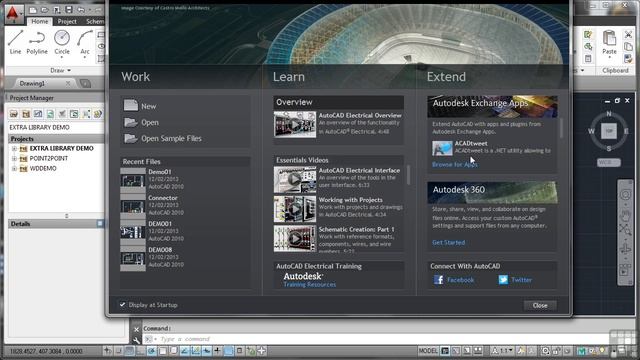Toggle Ortho Mode in the status bar
Screen dimensions: 640x360
[x=140, y=351]
